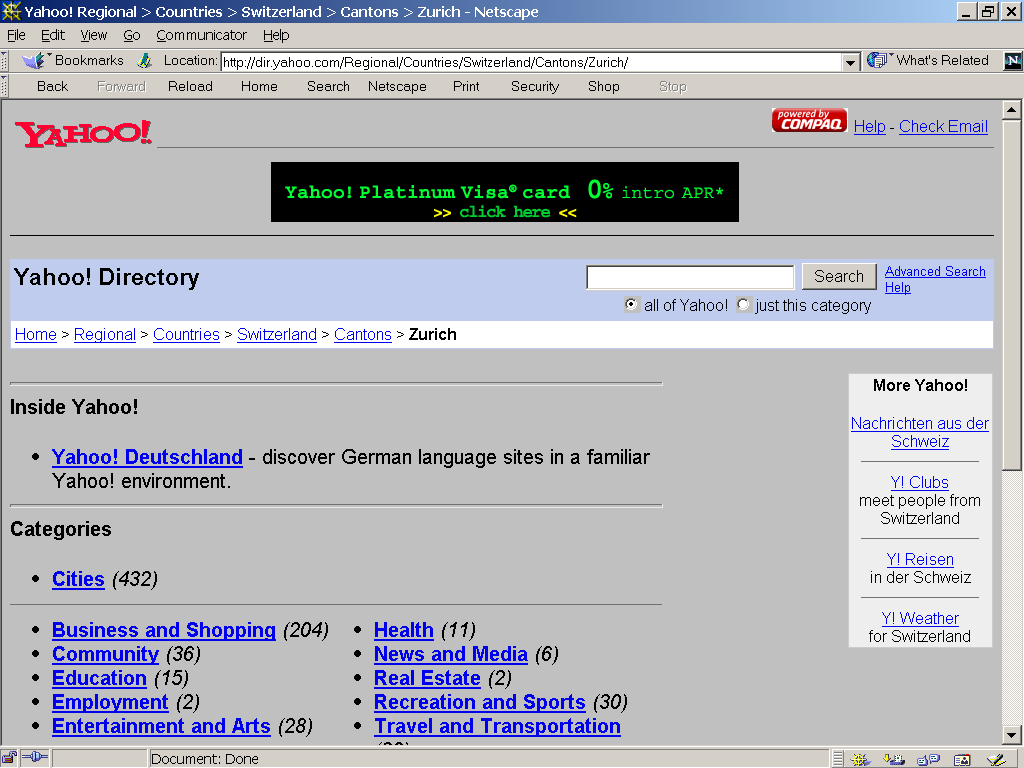
Task: Click the Location URL address field
Action: [x=532, y=63]
